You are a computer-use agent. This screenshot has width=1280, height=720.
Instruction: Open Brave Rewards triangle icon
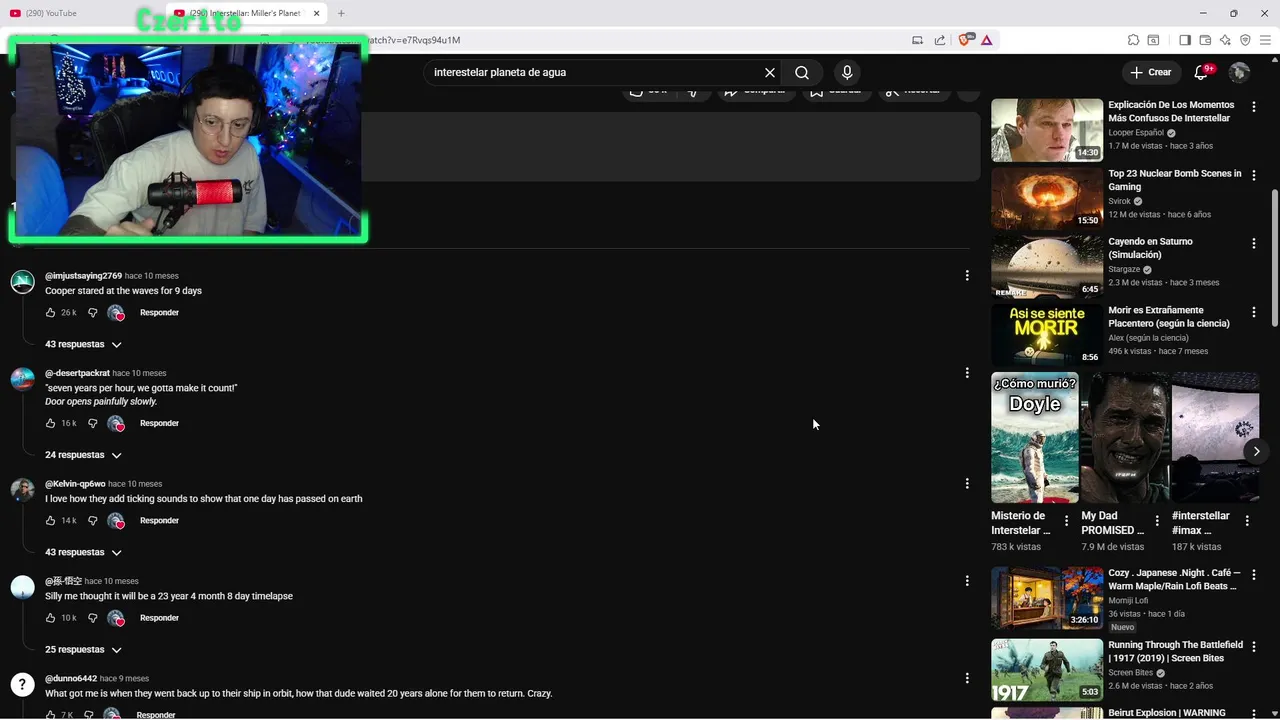pos(986,40)
